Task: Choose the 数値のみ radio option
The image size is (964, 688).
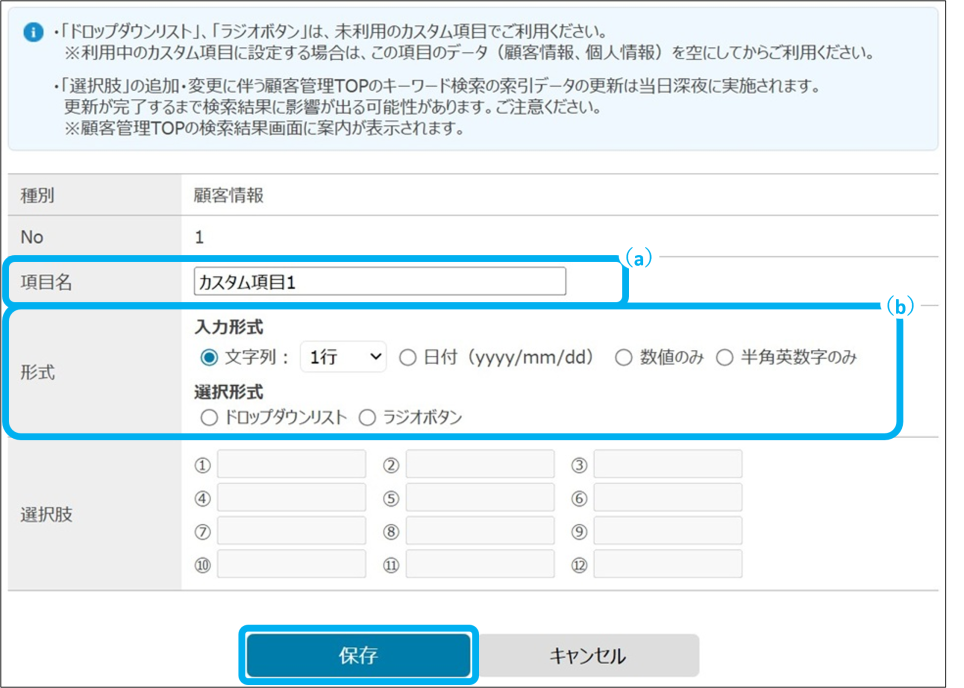Action: (623, 357)
